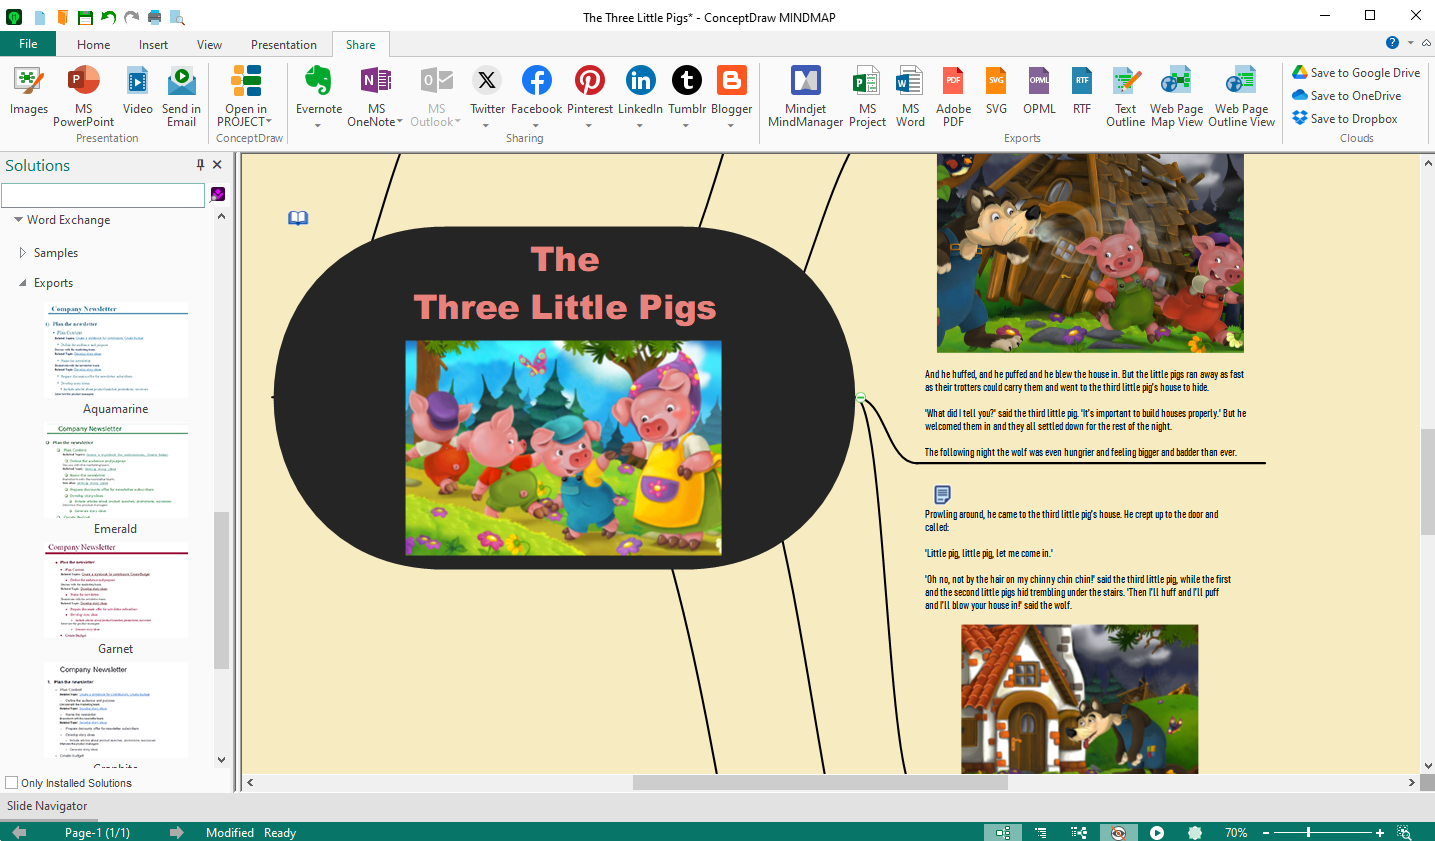Open the notes book icon on canvas
The image size is (1435, 841).
tap(298, 218)
